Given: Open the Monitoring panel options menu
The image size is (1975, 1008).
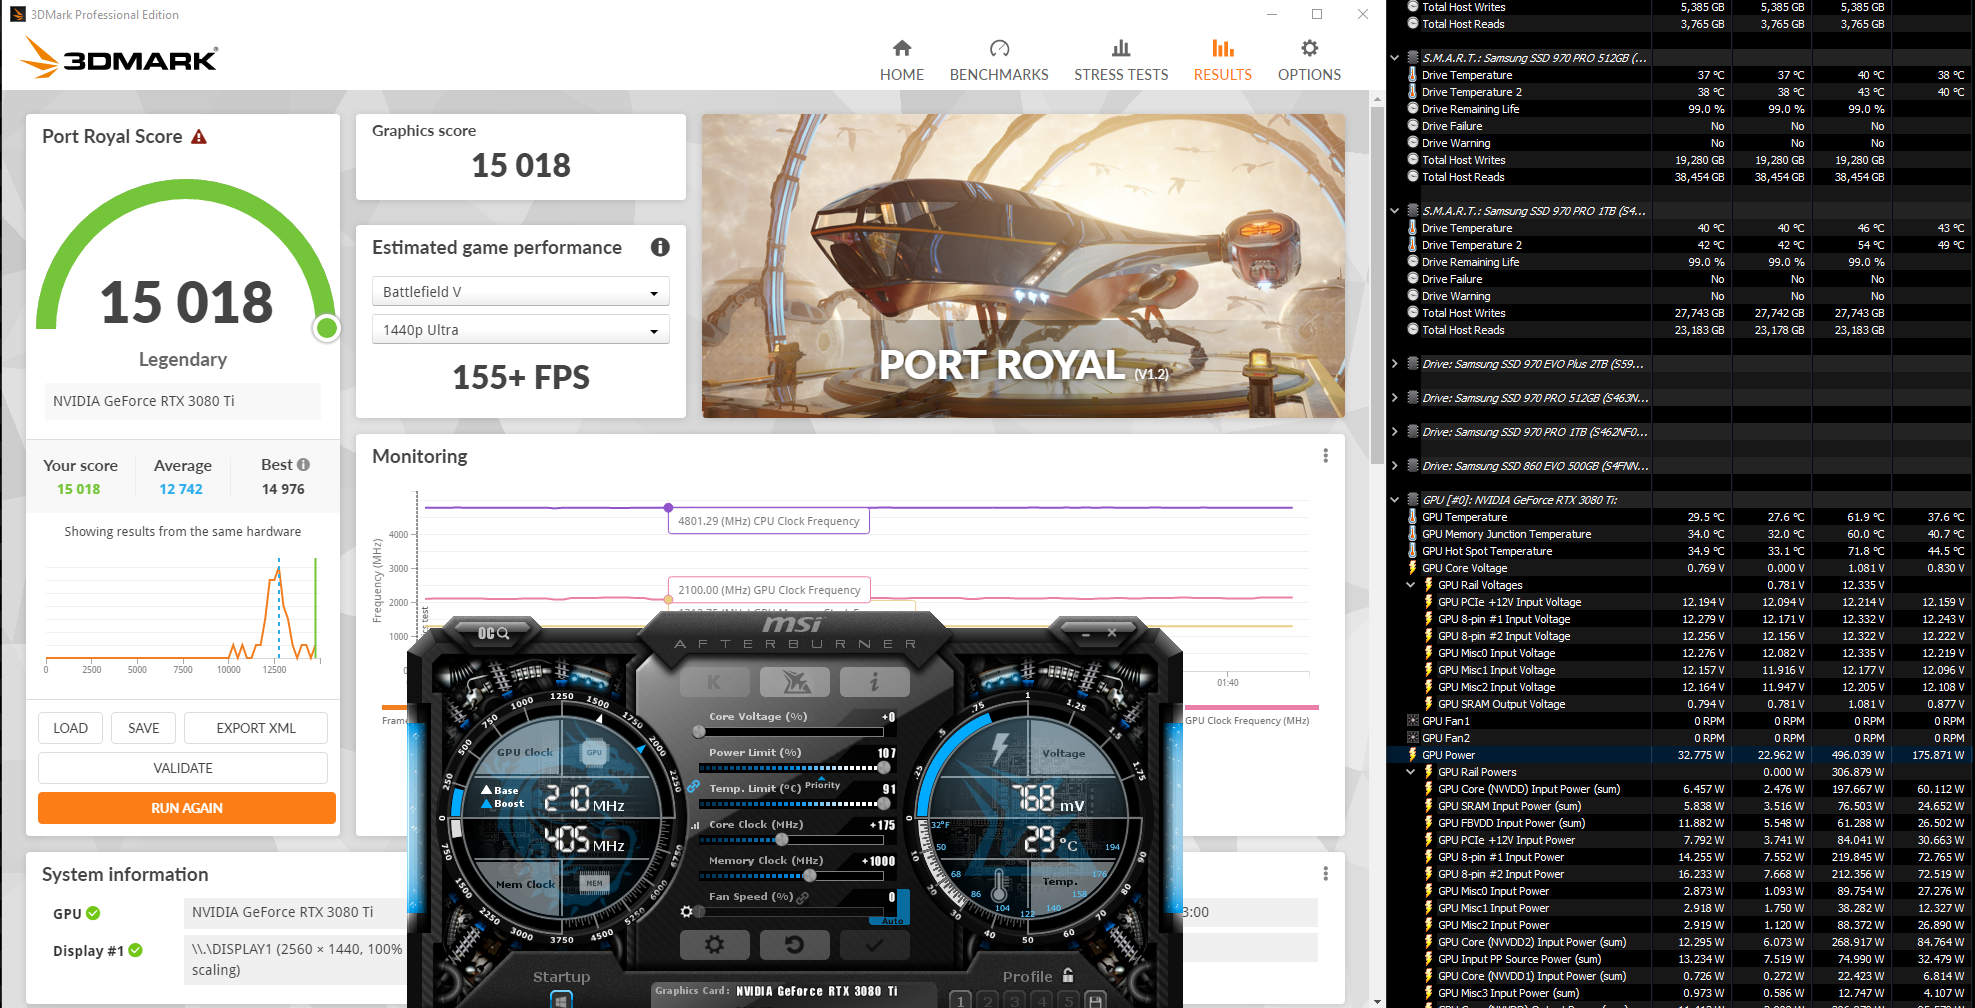Looking at the screenshot, I should (x=1326, y=456).
